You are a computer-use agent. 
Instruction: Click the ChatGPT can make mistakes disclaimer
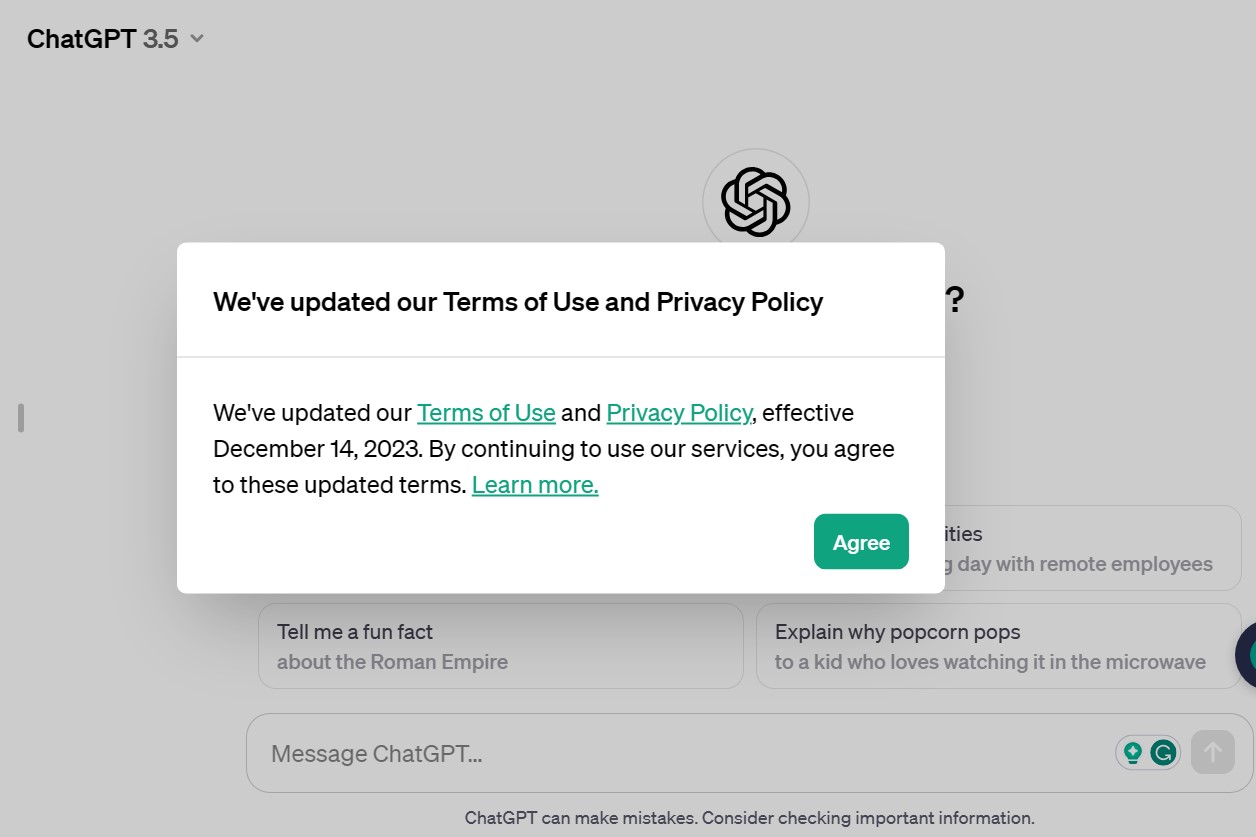[749, 817]
